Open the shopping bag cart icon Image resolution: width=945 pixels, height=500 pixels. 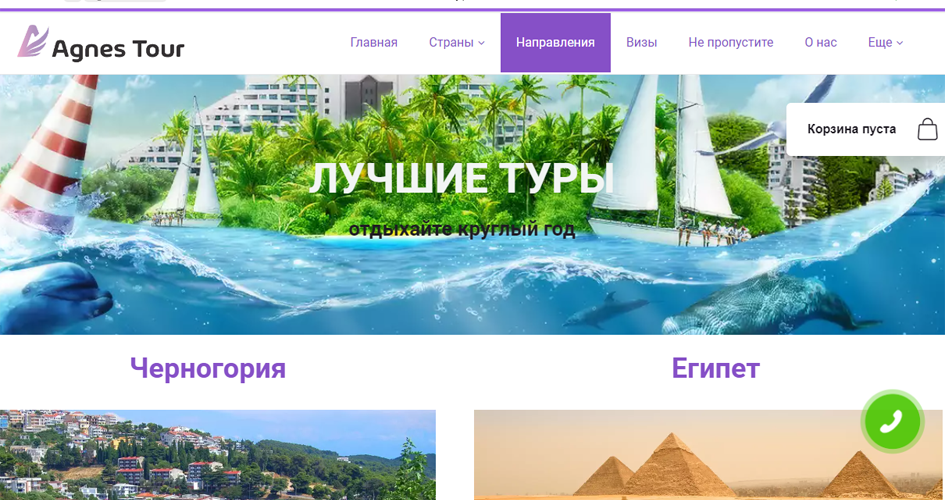point(928,129)
